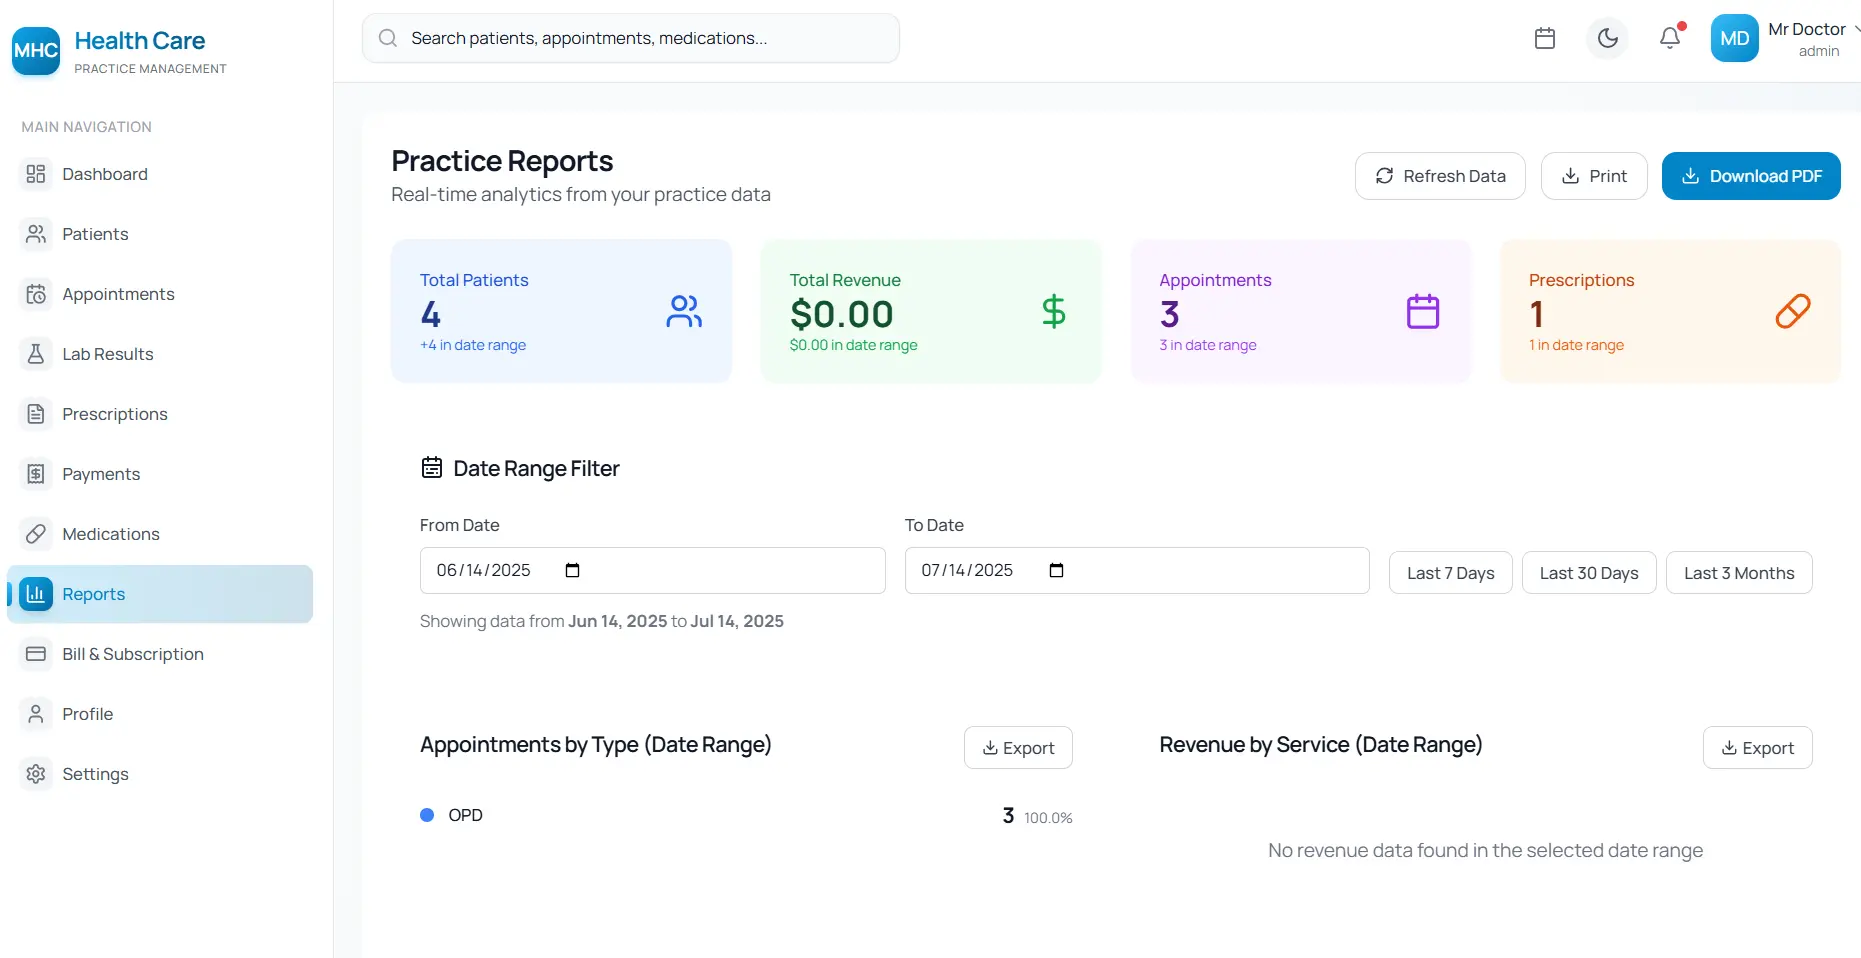Click the Reports bar chart icon
The image size is (1861, 958).
pyautogui.click(x=36, y=594)
